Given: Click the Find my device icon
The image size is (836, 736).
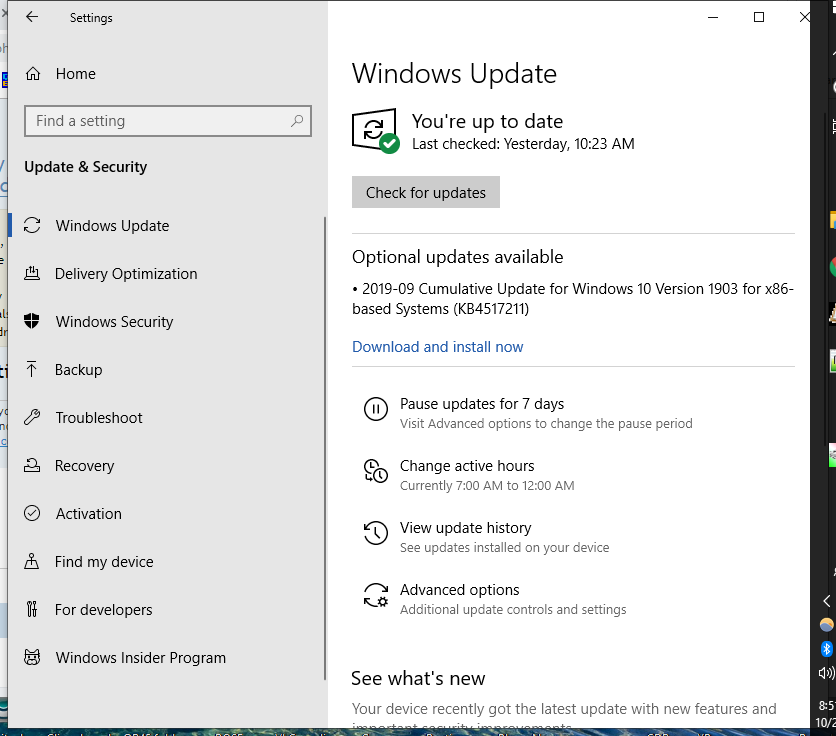Looking at the screenshot, I should (x=32, y=561).
